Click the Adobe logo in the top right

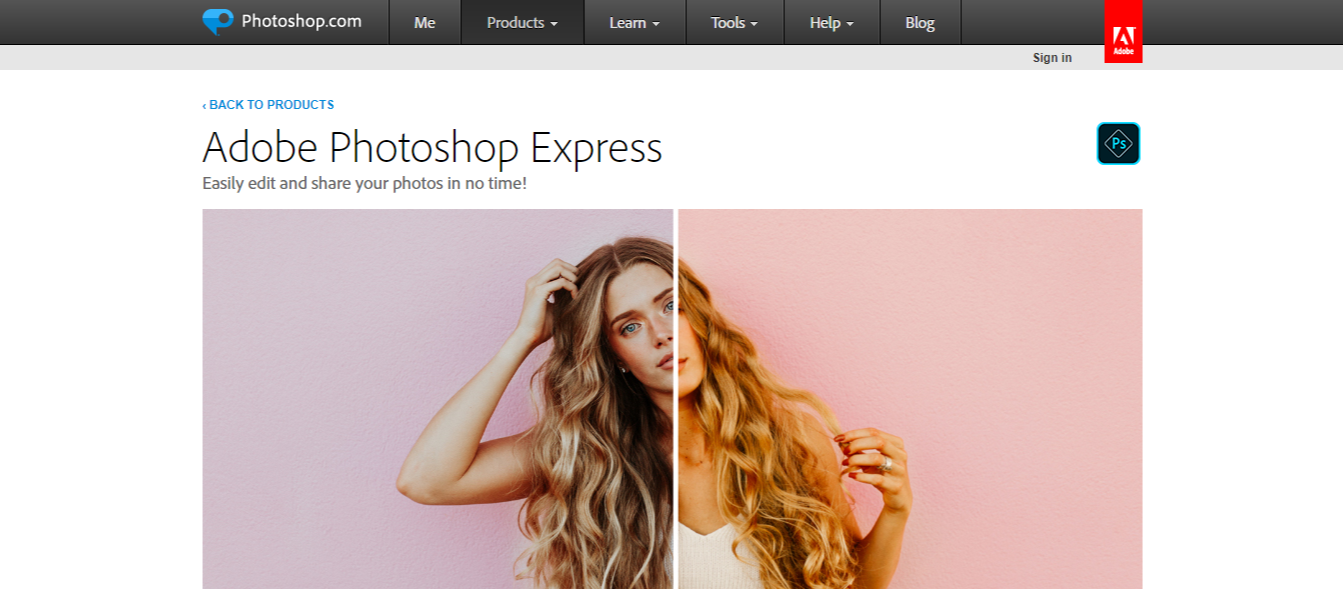tap(1122, 30)
